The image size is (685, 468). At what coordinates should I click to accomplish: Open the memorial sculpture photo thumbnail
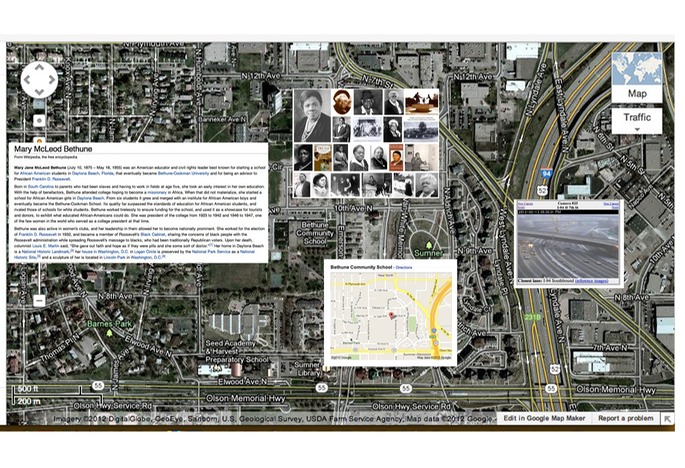[421, 102]
